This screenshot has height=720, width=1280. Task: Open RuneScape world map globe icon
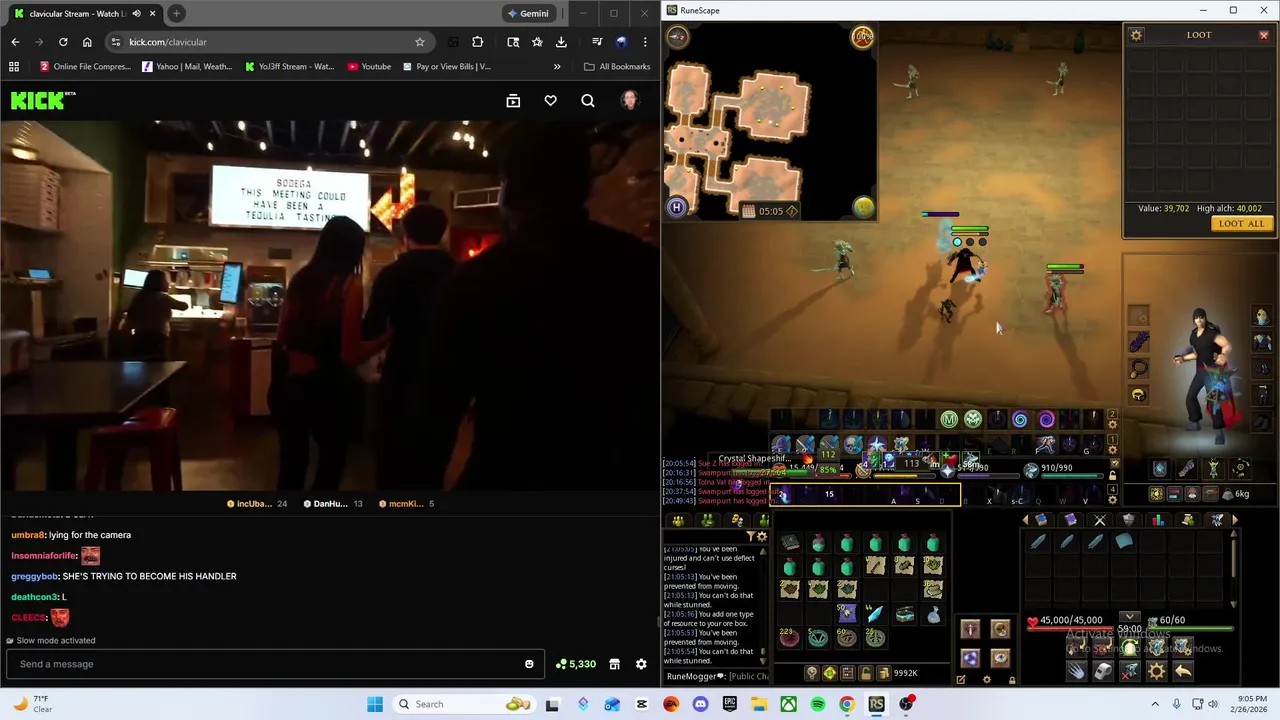point(863,207)
